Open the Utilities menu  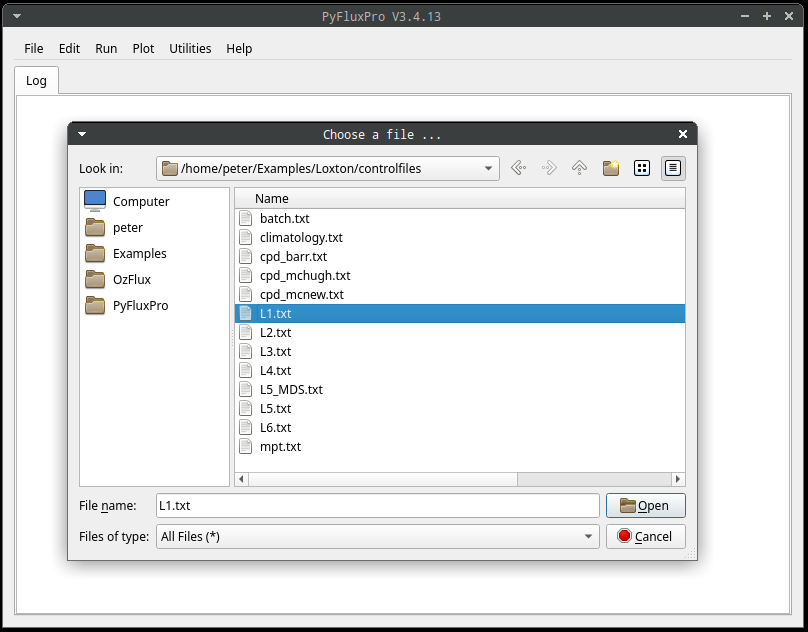click(x=190, y=48)
